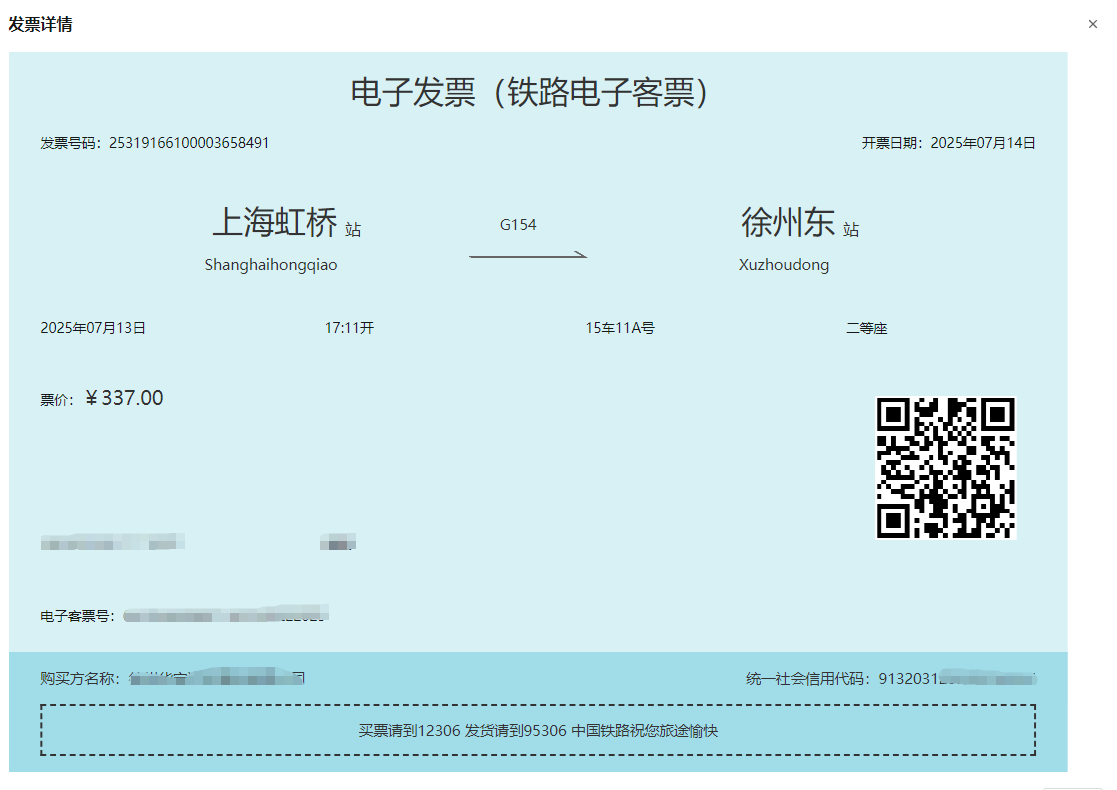Image resolution: width=1117 pixels, height=790 pixels.
Task: Click the 徐州东 arrival station name
Action: pos(788,222)
